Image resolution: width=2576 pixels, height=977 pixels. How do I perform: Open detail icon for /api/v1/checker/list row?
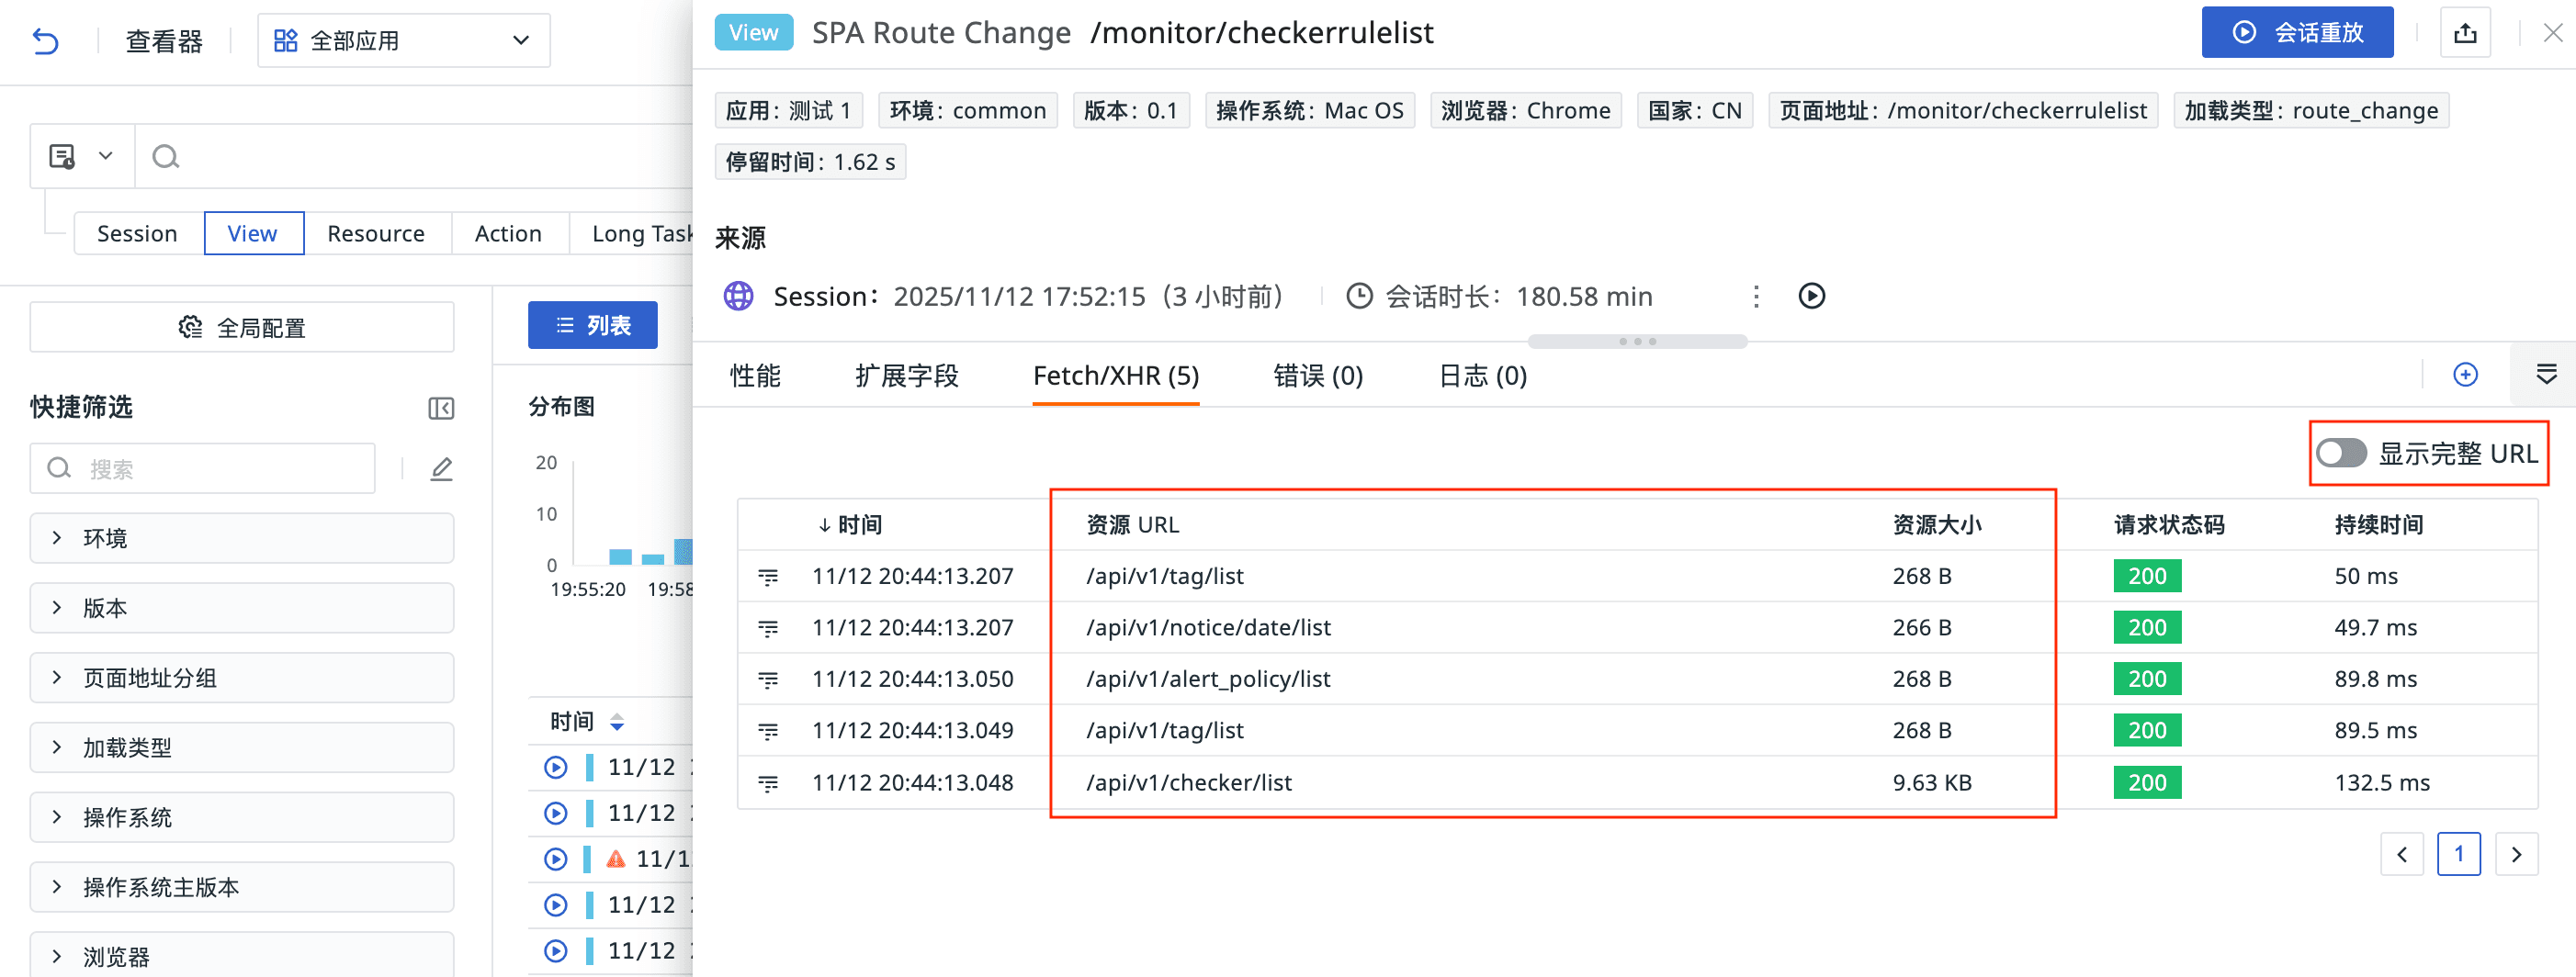[768, 783]
